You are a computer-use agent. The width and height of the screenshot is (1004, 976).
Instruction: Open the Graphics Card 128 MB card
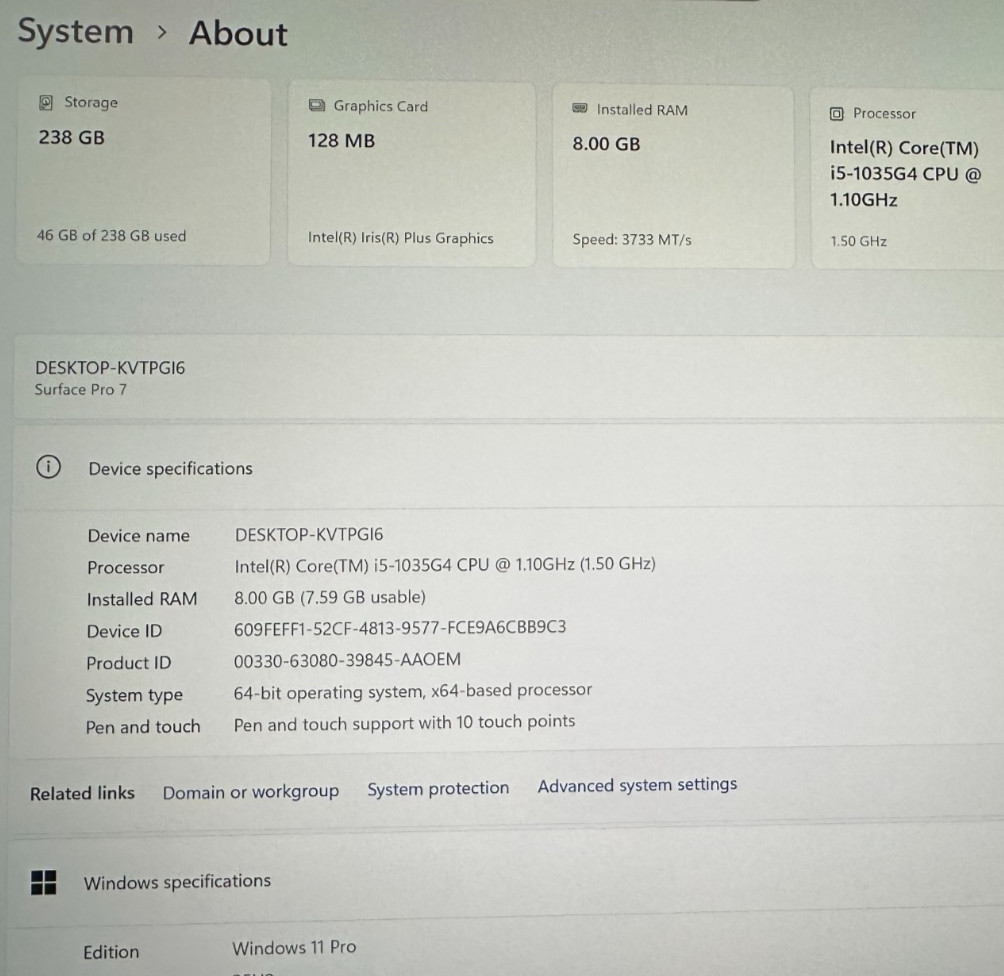[412, 174]
